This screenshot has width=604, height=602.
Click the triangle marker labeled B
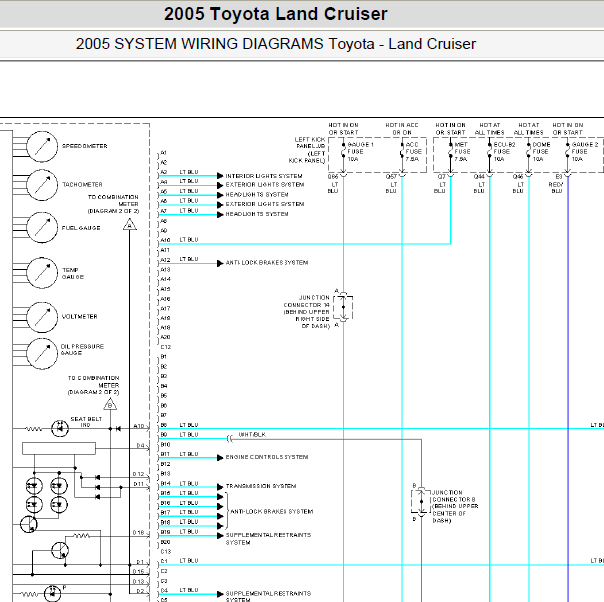coord(110,404)
